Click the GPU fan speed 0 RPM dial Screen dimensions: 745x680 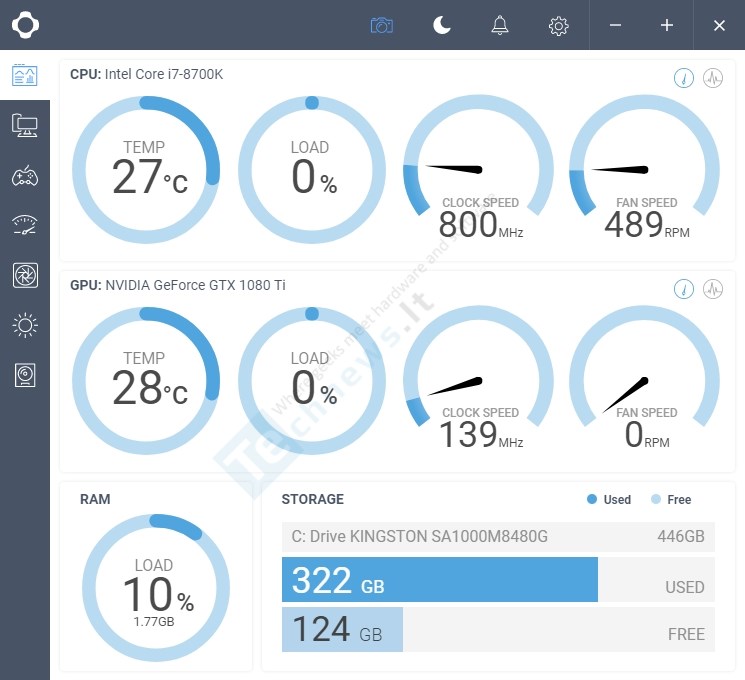click(645, 378)
